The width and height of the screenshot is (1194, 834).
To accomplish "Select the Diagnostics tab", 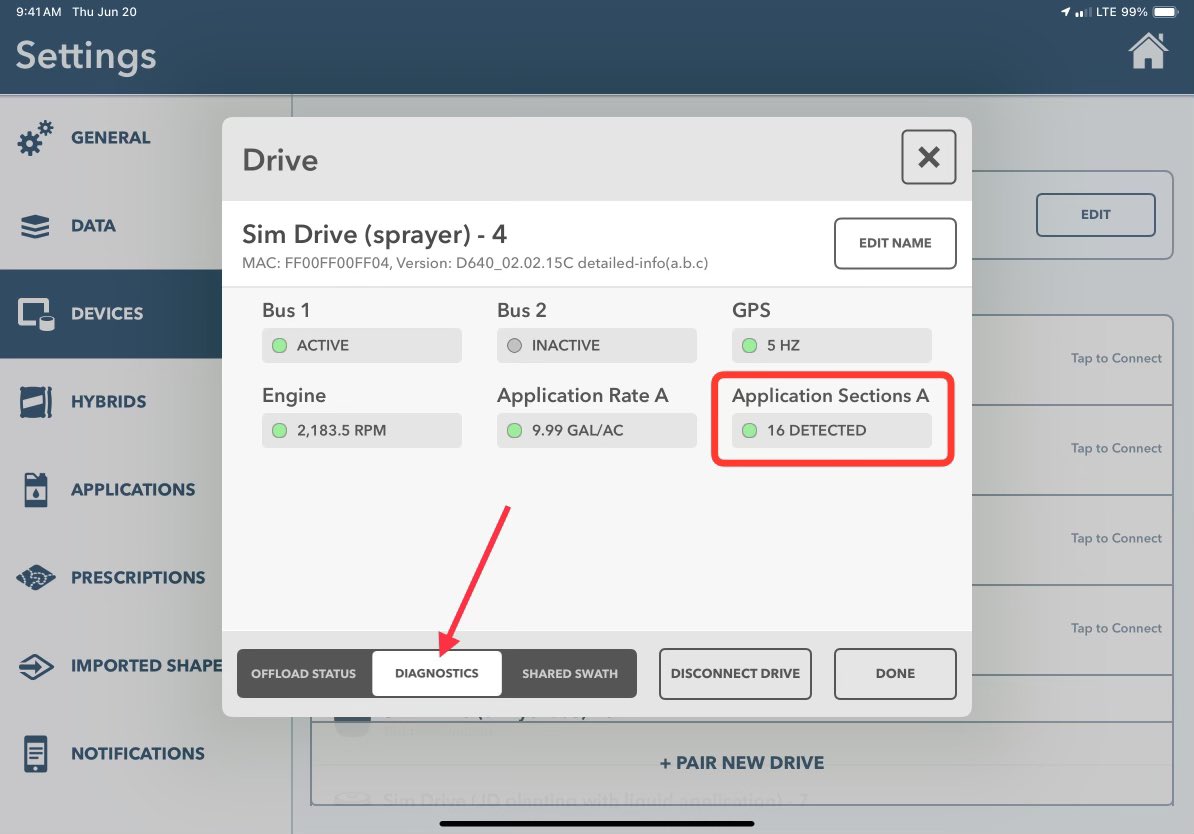I will tap(436, 673).
